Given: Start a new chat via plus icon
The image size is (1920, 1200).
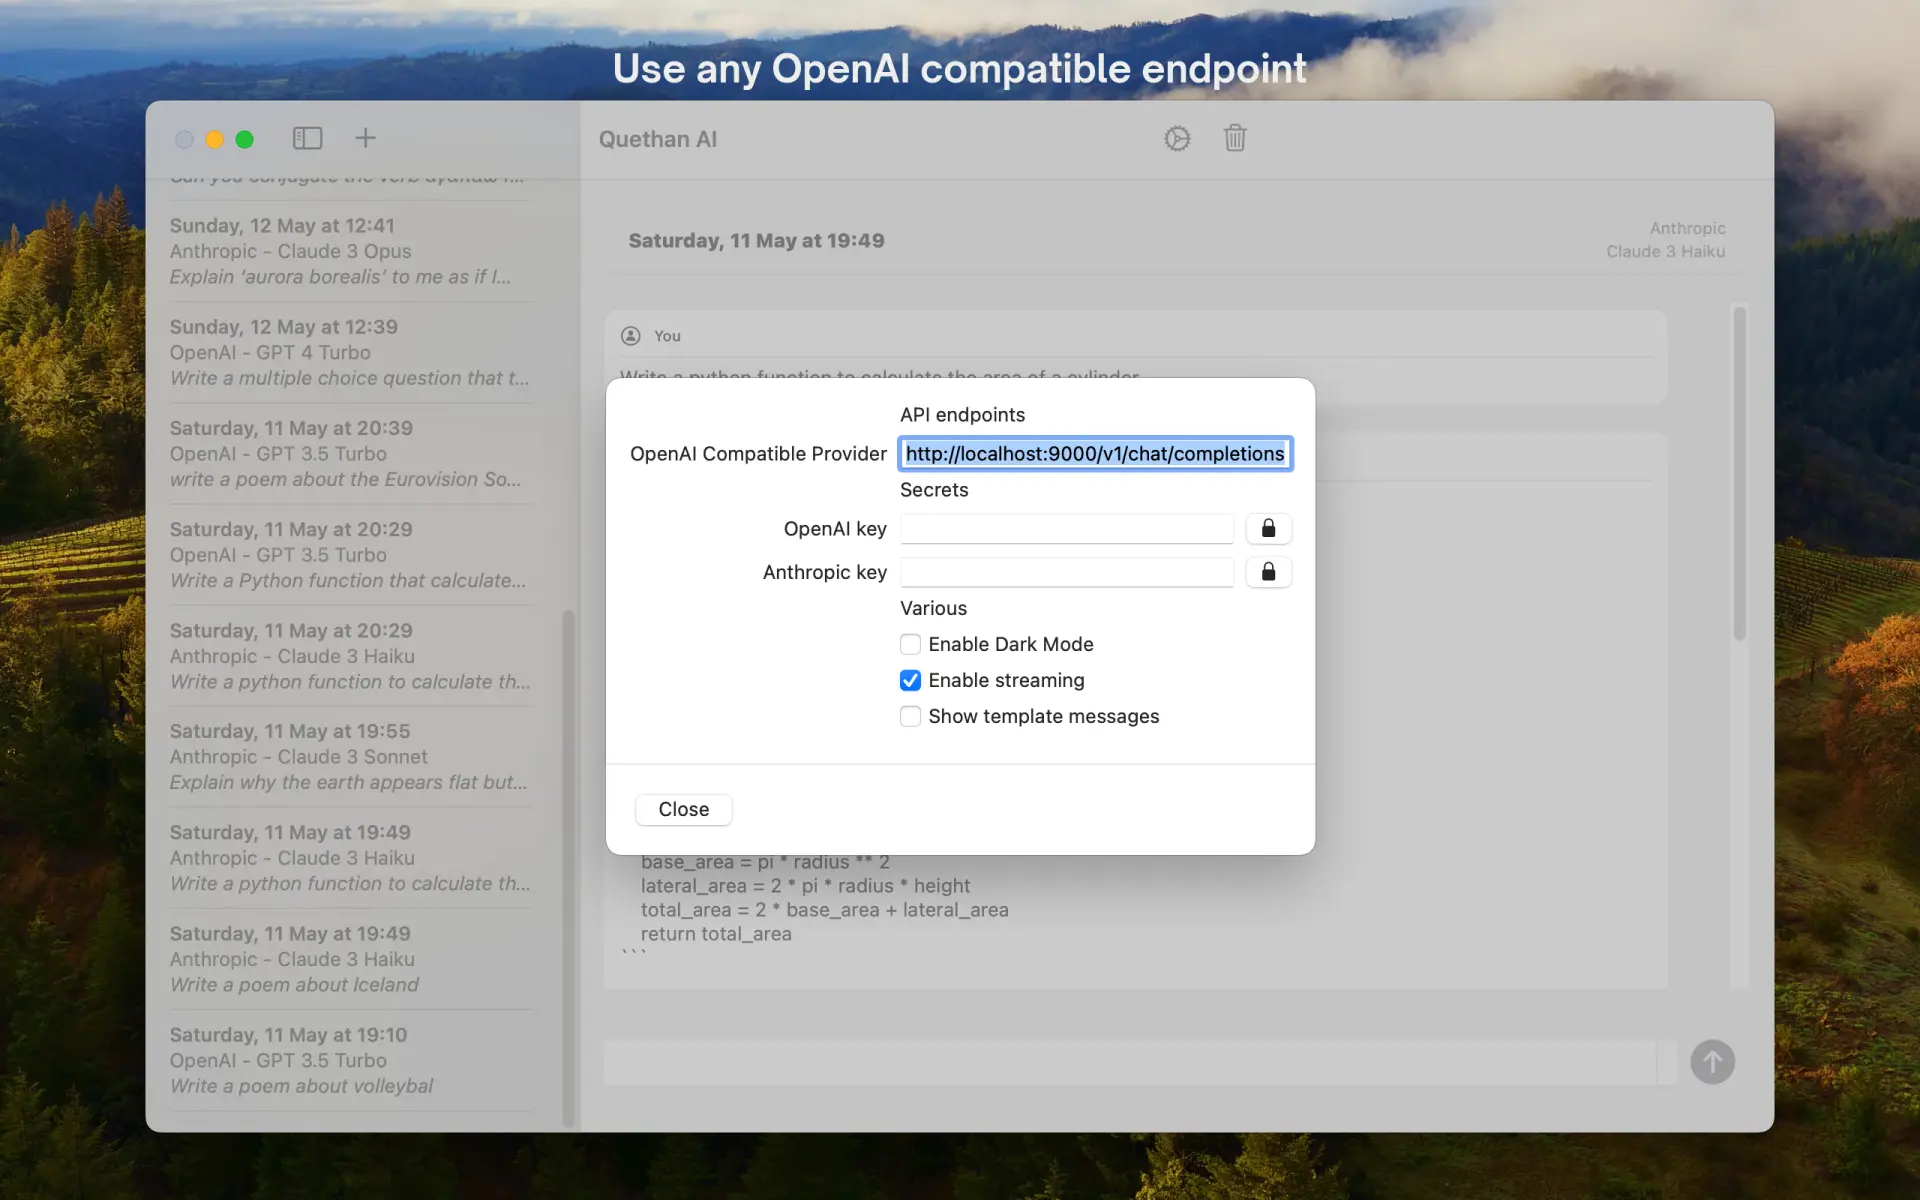Looking at the screenshot, I should tap(365, 138).
